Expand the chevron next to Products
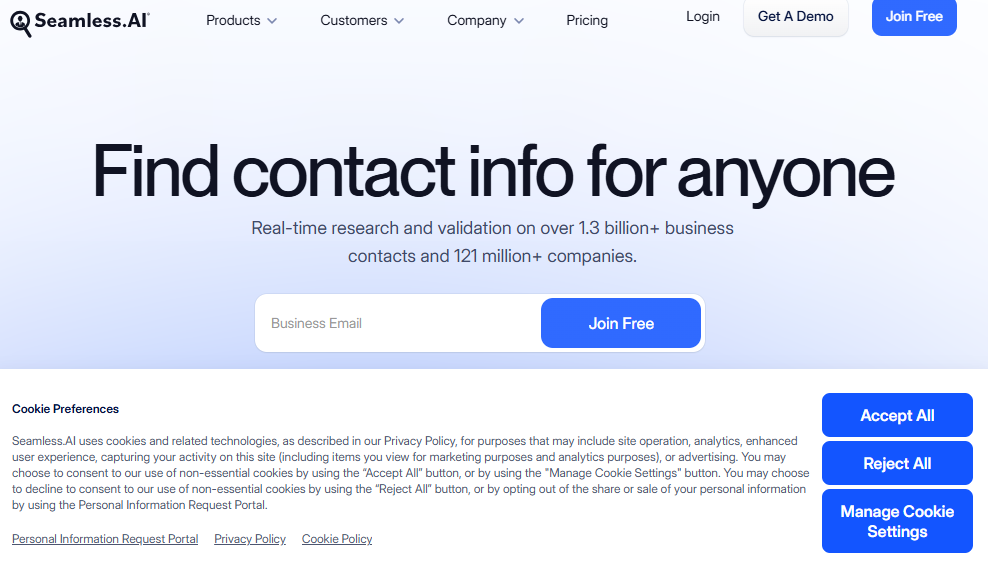 point(273,21)
